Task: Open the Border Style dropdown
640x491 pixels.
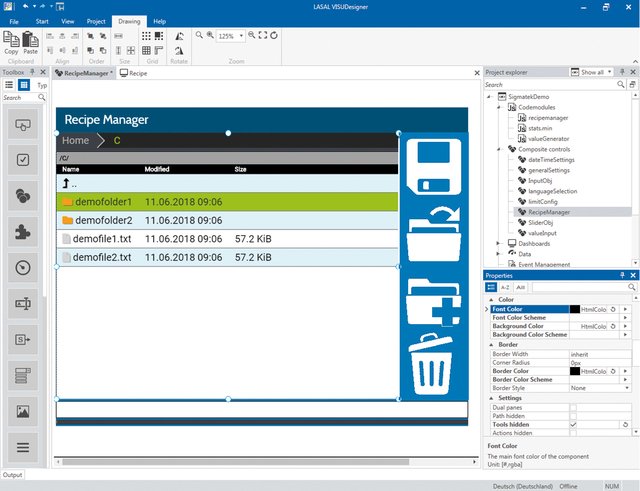Action: (627, 388)
